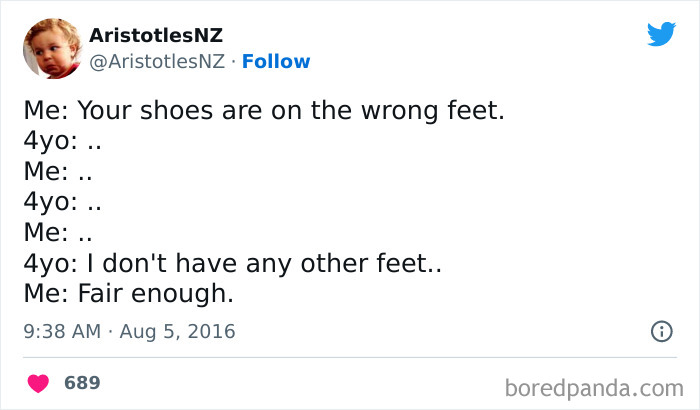The image size is (700, 410).
Task: Click the second "4yo: .." line
Action: tap(63, 202)
